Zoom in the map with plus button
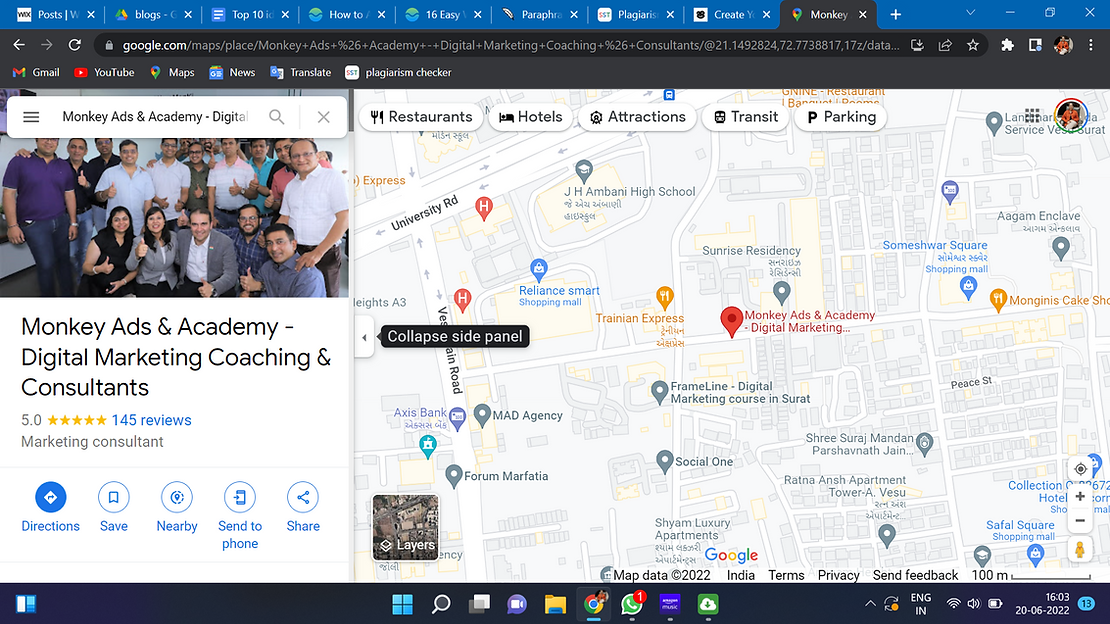 (1080, 497)
